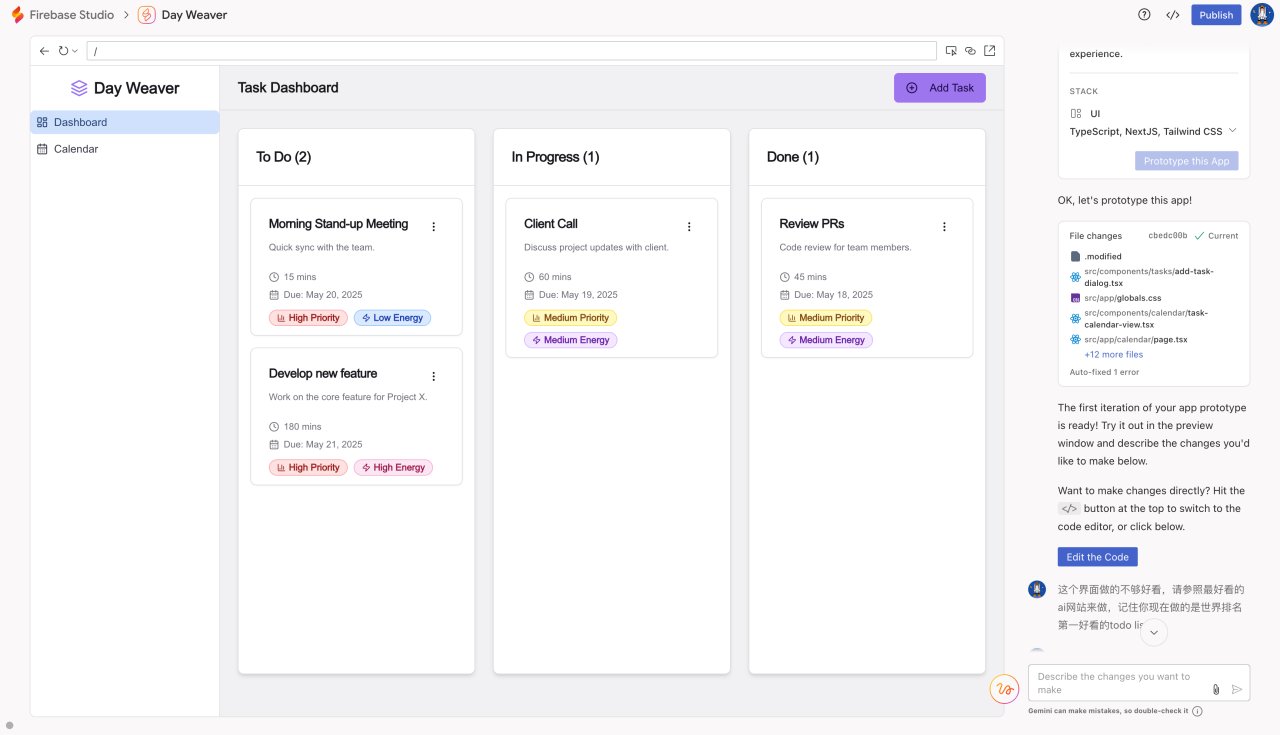Open the reload options dropdown arrow
This screenshot has width=1280, height=735.
pyautogui.click(x=75, y=51)
